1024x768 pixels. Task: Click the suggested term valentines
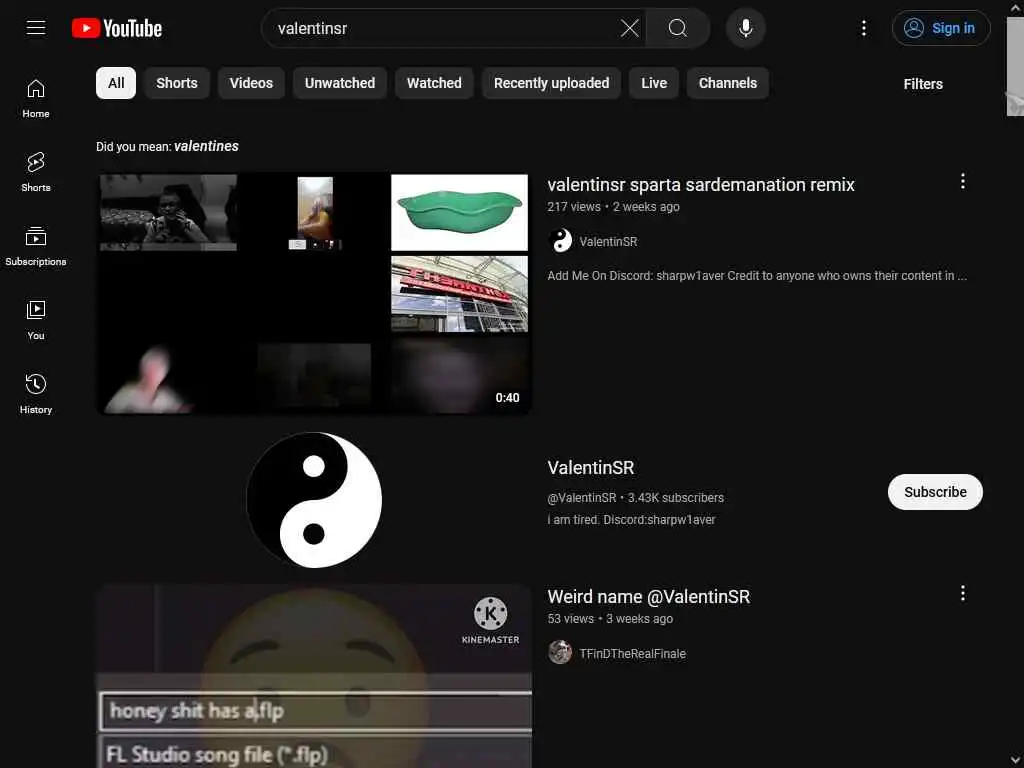[x=206, y=146]
